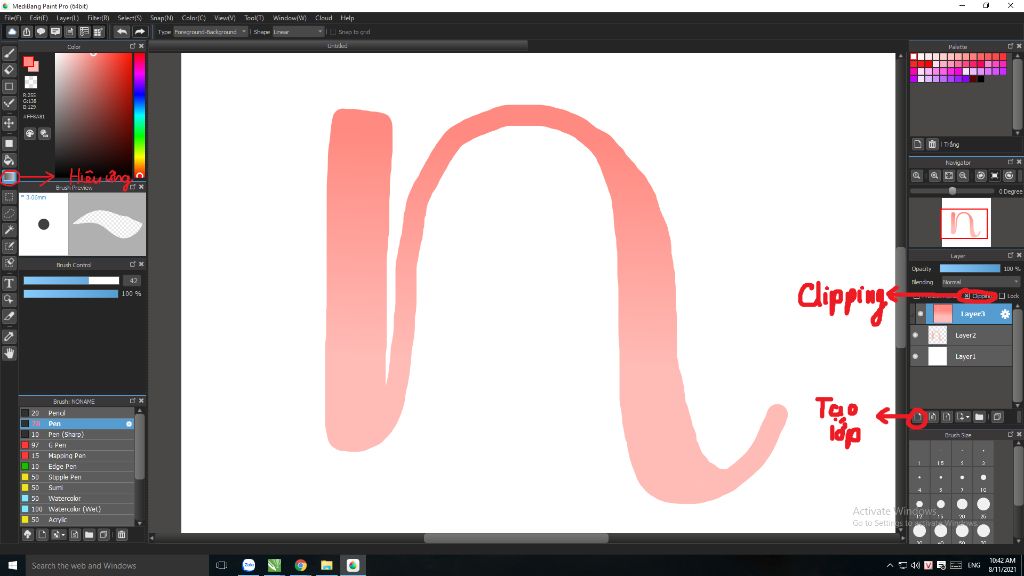
Task: Select the Dot/checkmark tool in the toolbox
Action: (x=9, y=103)
